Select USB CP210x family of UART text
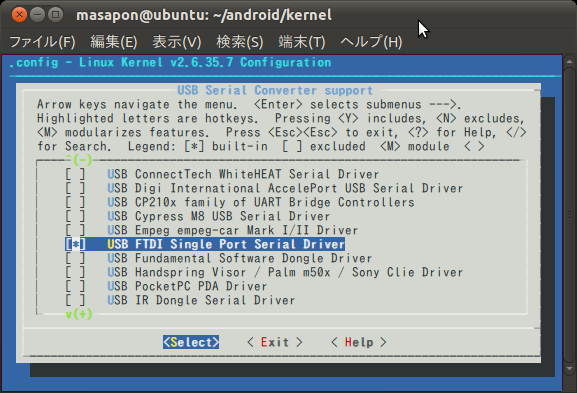The height and width of the screenshot is (393, 577). (261, 202)
